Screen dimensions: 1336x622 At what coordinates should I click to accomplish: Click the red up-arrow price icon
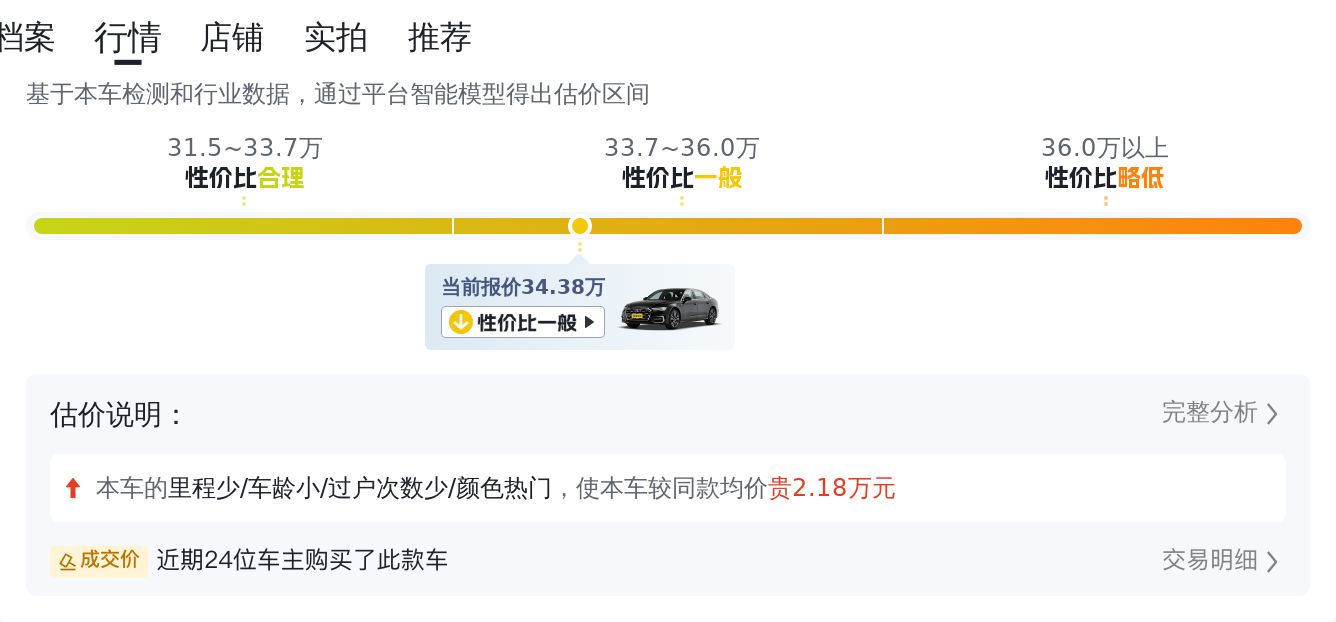click(72, 488)
